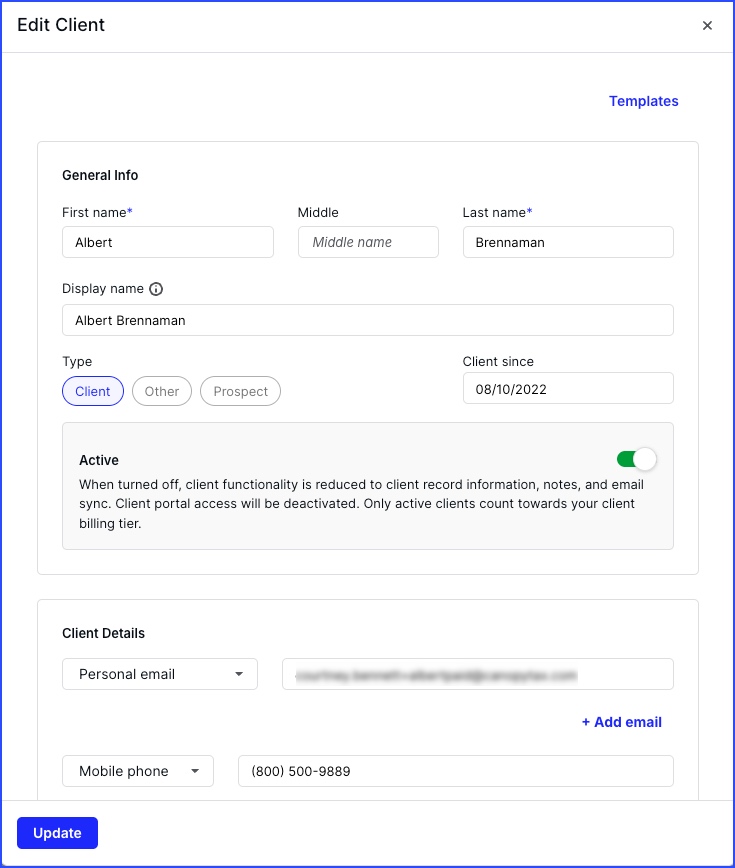Screen dimensions: 735x868
Task: Edit the personal email address field
Action: tap(478, 674)
